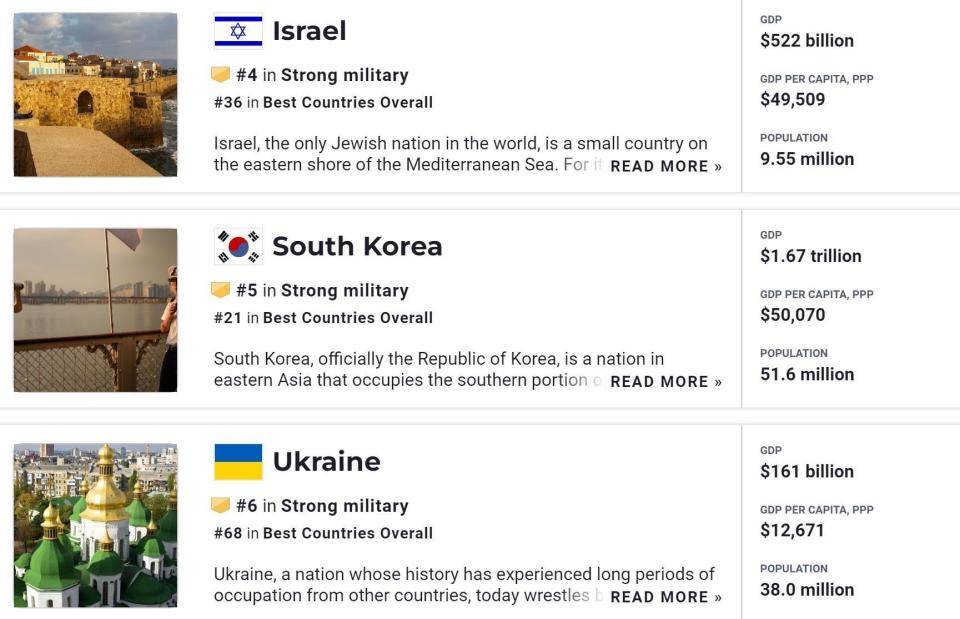960x619 pixels.
Task: Open the Ukraine country title link
Action: (326, 462)
